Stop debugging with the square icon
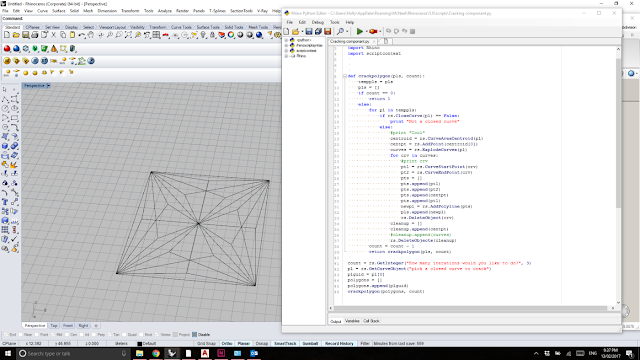Viewport: 640px width, 360px height. point(413,31)
